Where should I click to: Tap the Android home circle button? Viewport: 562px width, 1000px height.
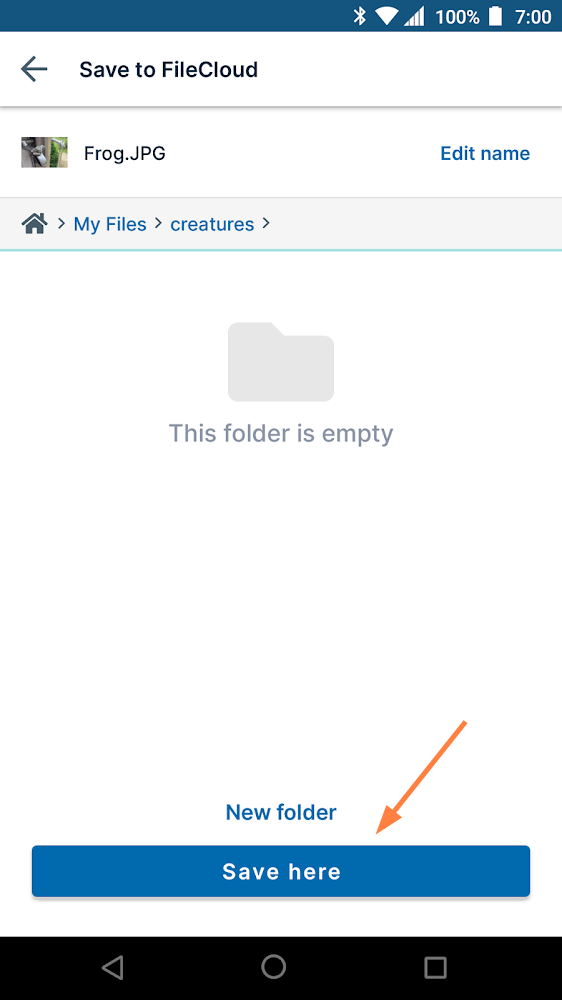tap(274, 967)
